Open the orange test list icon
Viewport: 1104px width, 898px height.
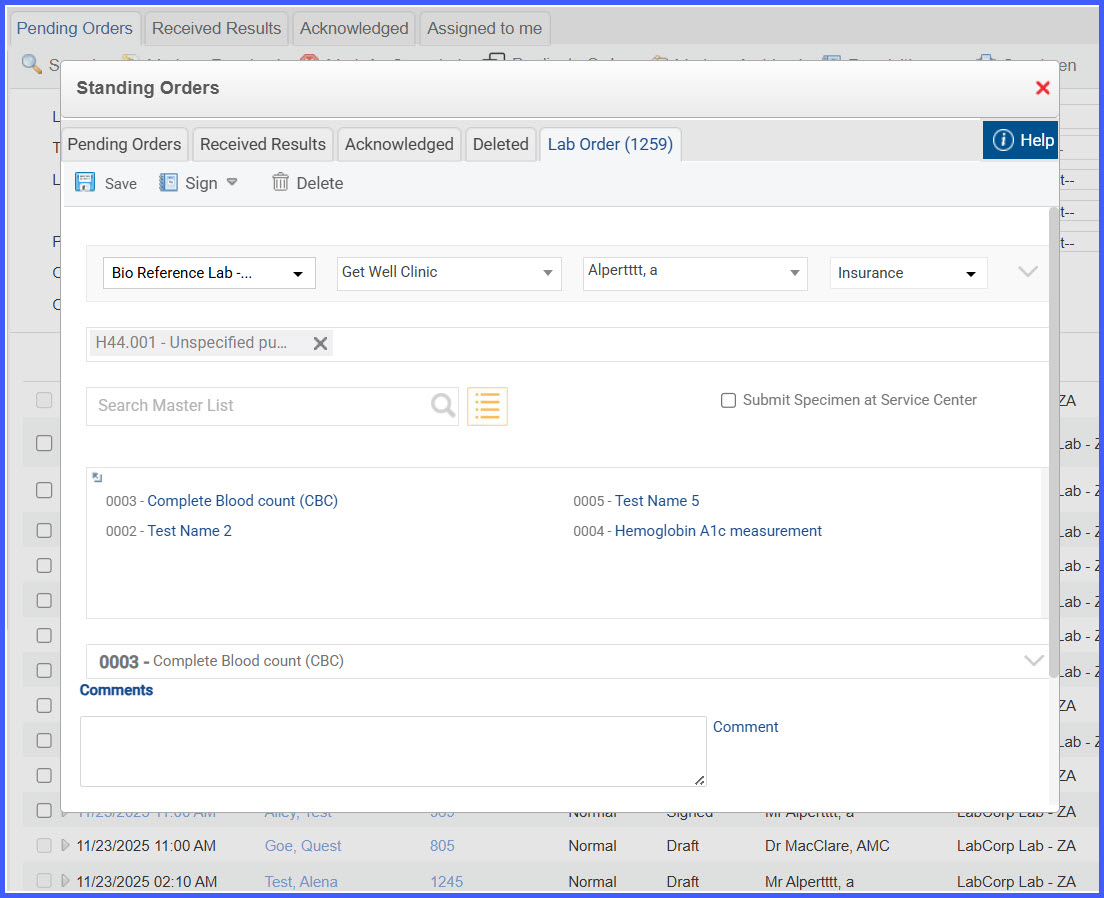click(x=487, y=406)
